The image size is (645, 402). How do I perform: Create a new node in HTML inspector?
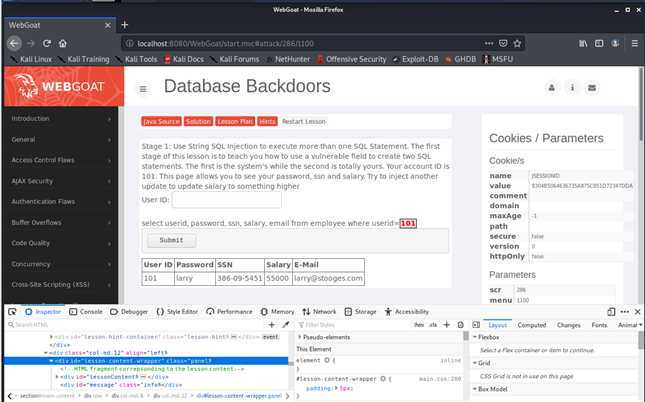pyautogui.click(x=271, y=325)
